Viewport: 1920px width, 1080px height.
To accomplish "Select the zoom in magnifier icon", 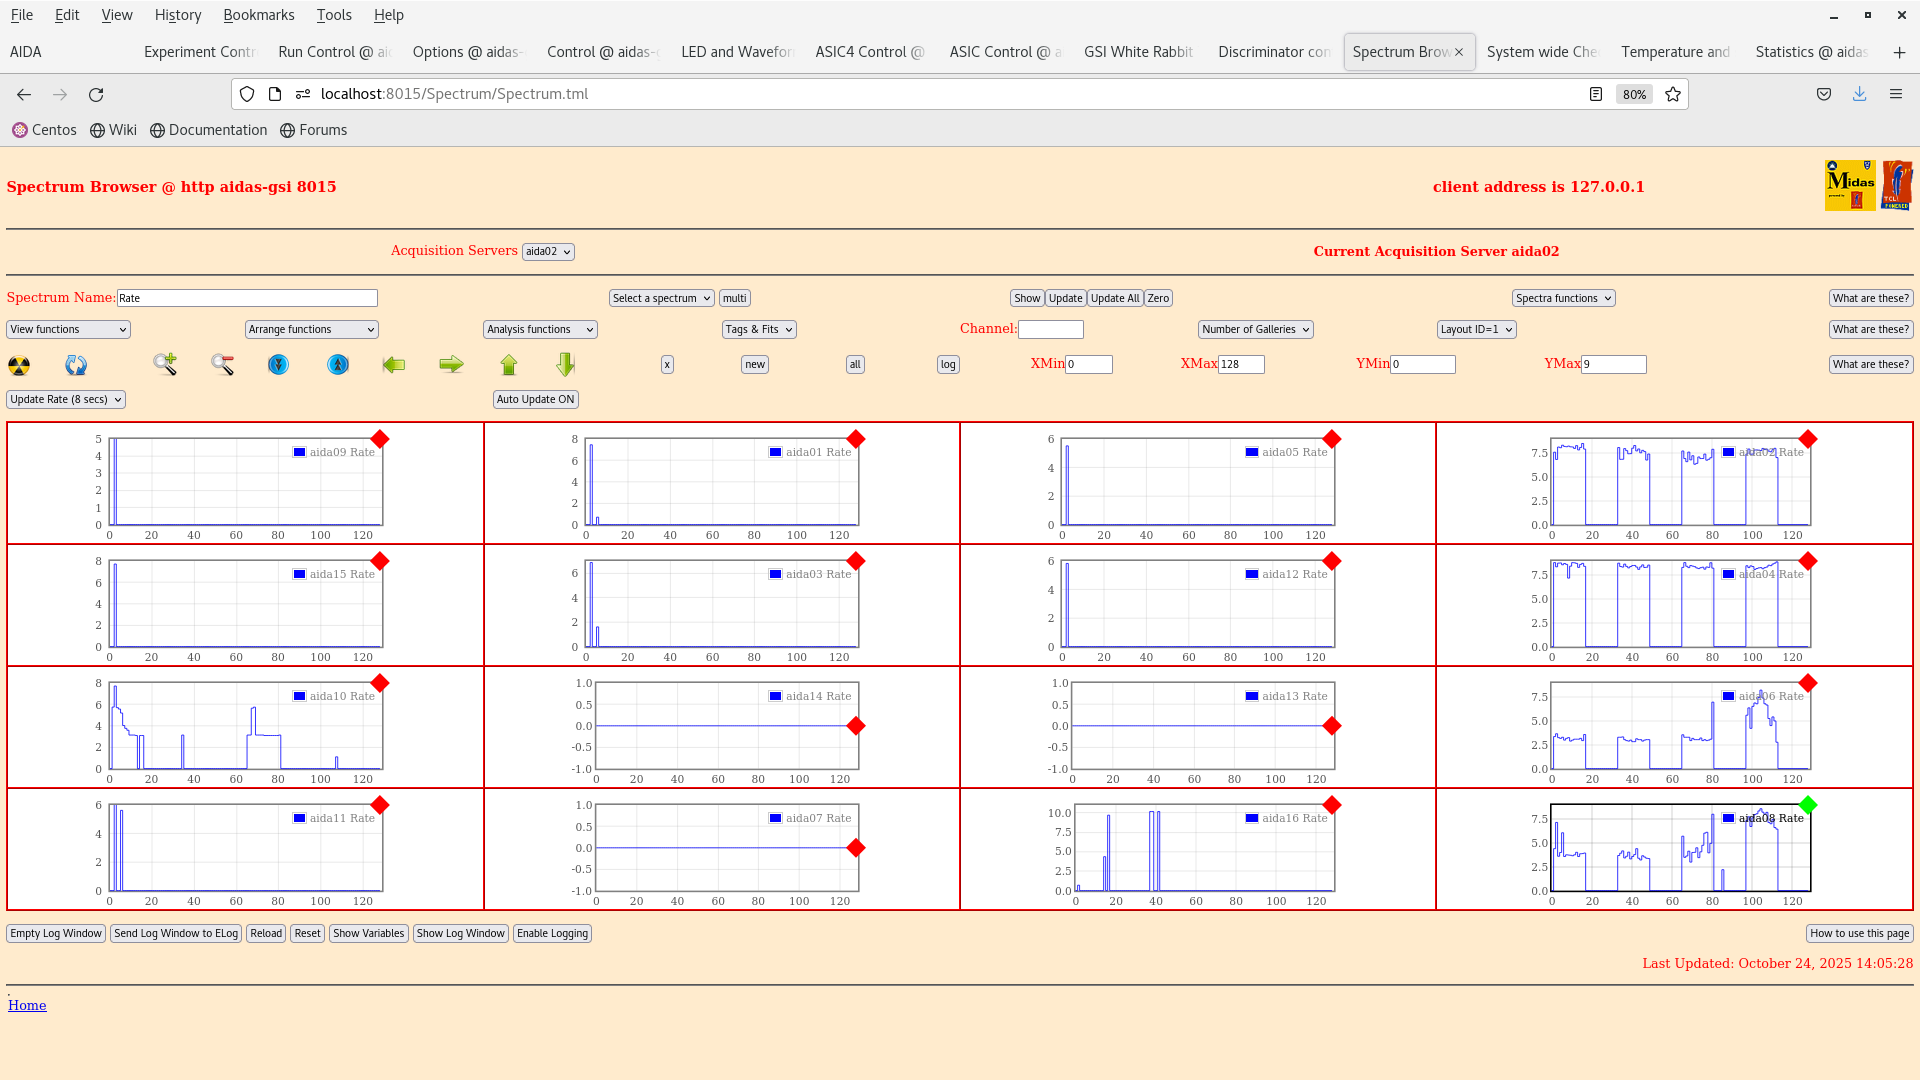I will [x=164, y=365].
